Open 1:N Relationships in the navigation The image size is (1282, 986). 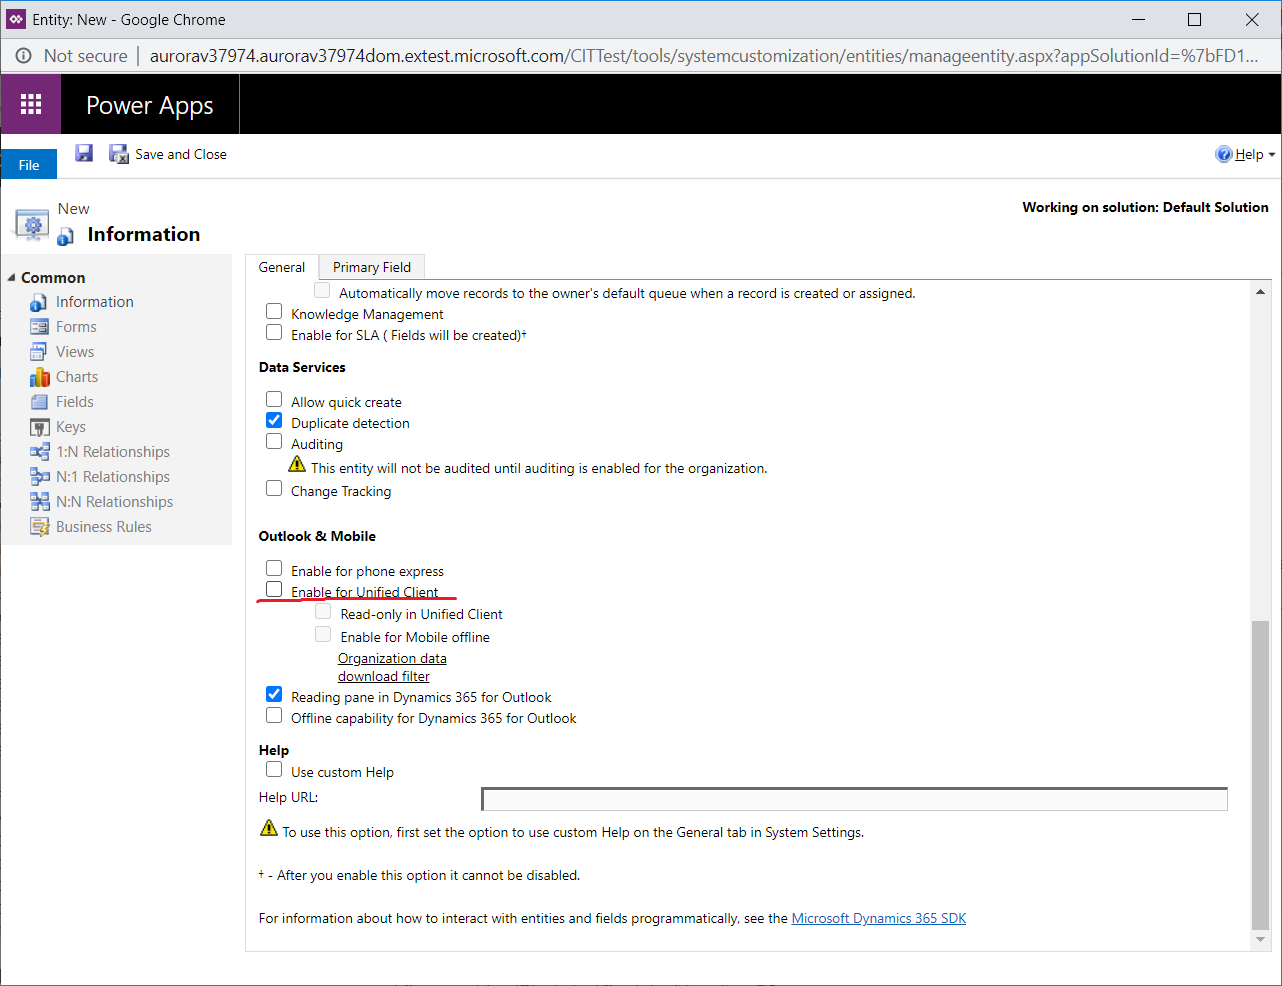(x=113, y=452)
